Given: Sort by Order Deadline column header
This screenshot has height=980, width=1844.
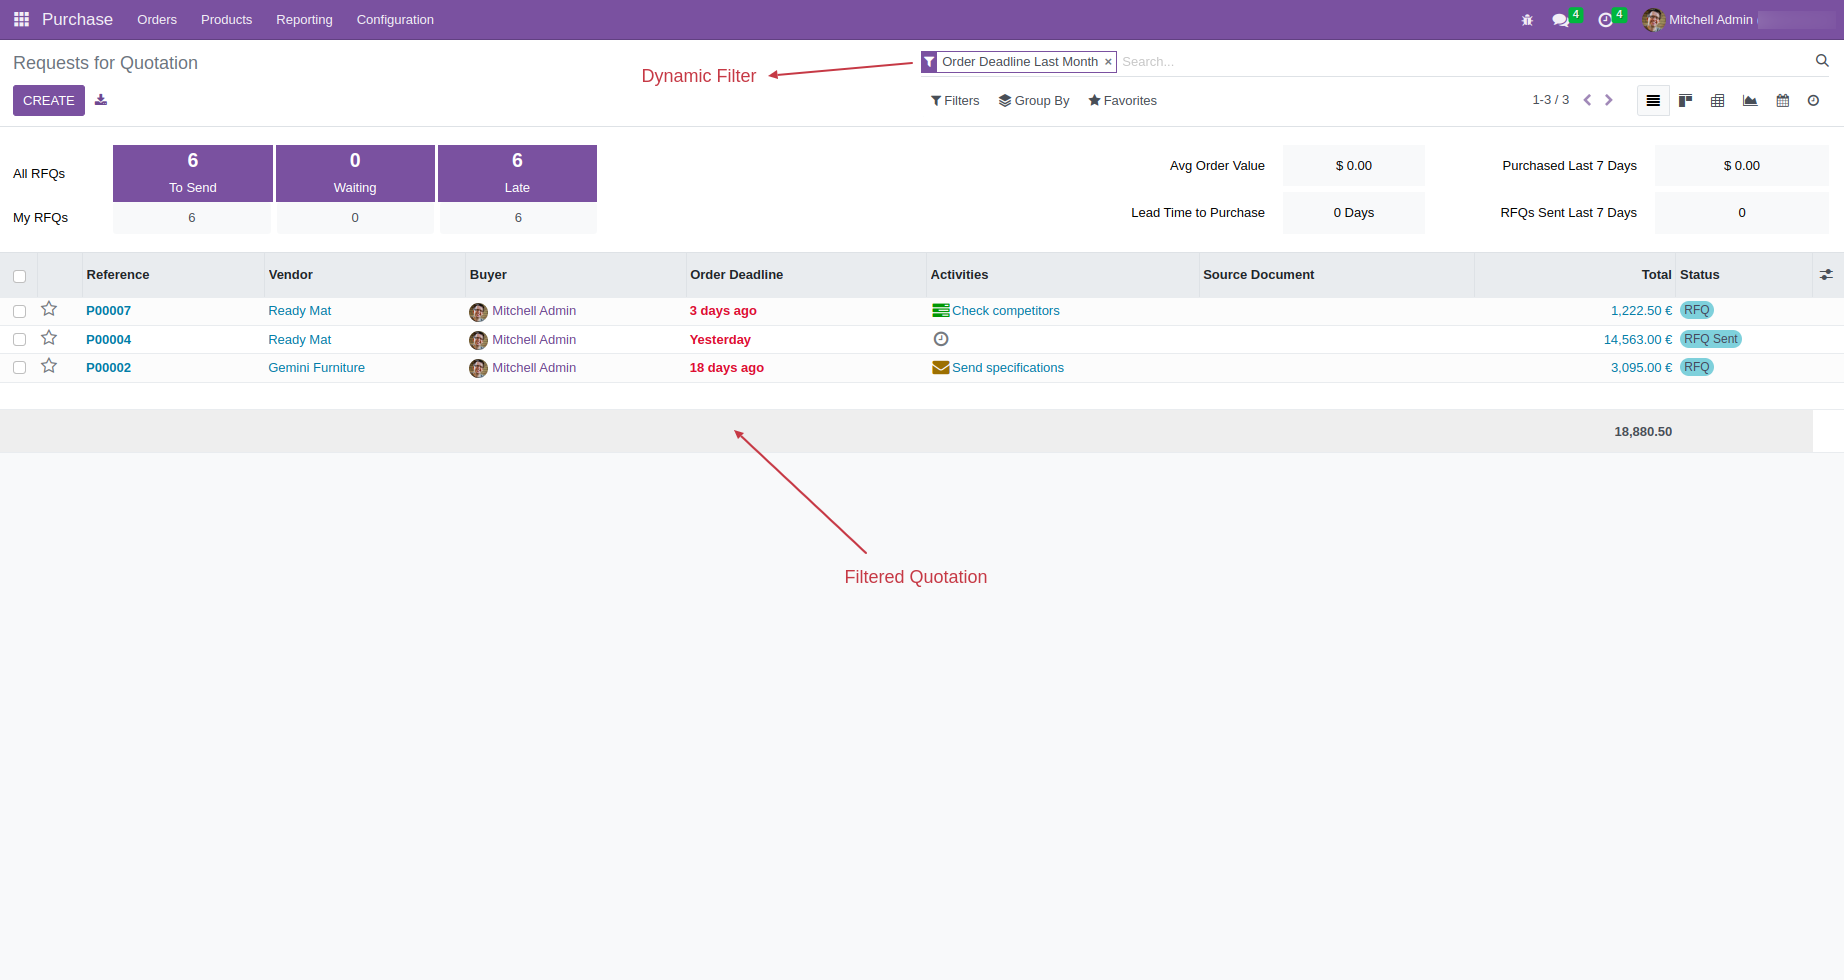Looking at the screenshot, I should pyautogui.click(x=736, y=275).
